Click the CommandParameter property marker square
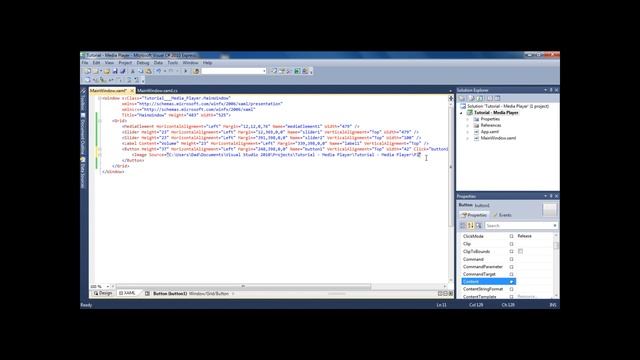 click(x=511, y=267)
